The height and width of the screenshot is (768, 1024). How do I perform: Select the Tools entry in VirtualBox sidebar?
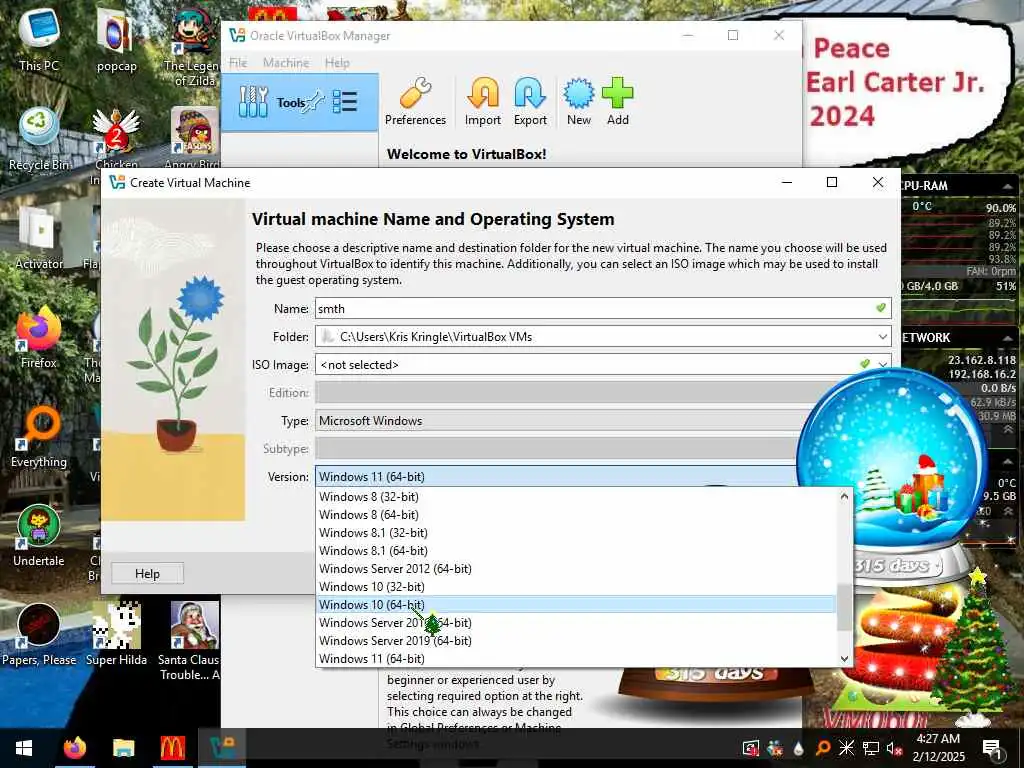(x=300, y=103)
